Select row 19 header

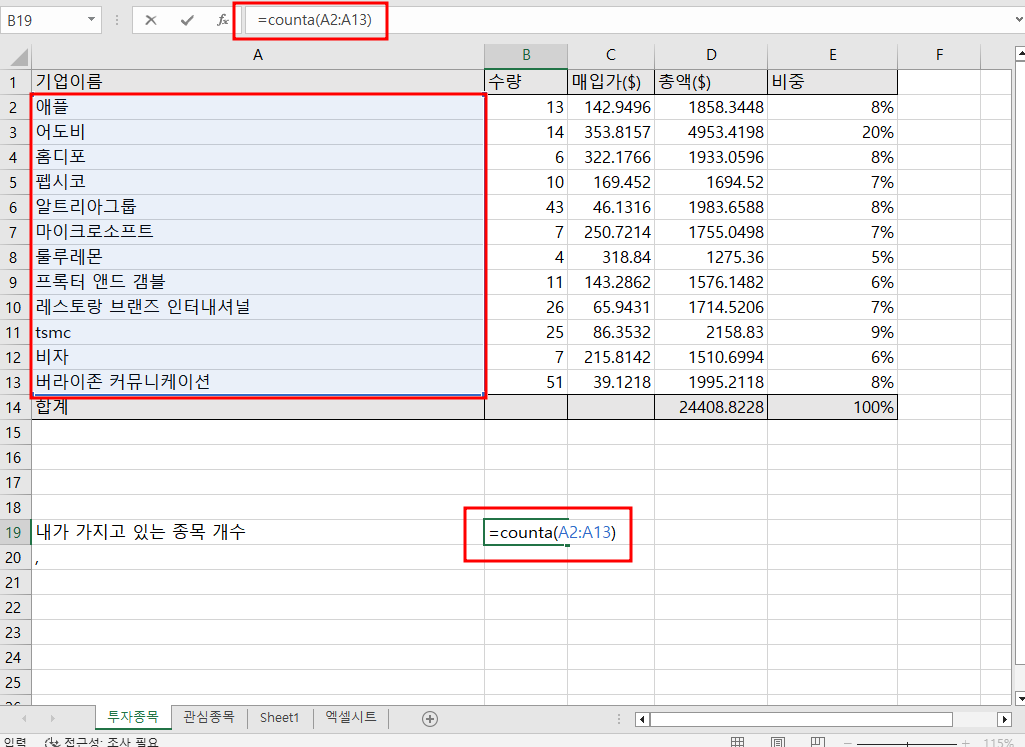(14, 533)
